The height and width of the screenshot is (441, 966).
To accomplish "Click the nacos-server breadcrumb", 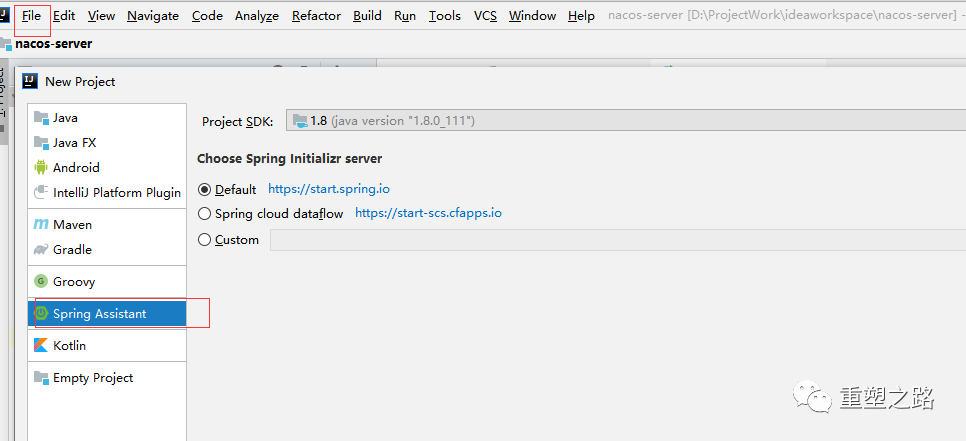I will coord(54,44).
